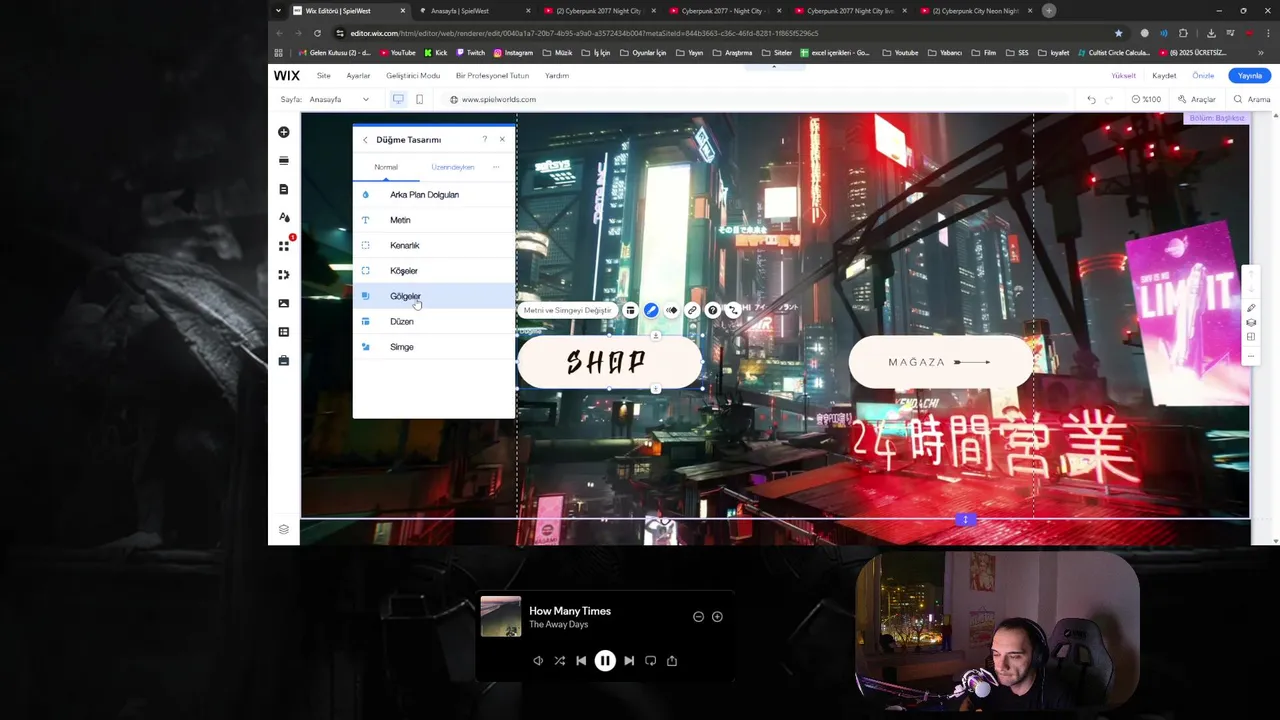
Task: Click the Önizle preview link
Action: 1203,75
